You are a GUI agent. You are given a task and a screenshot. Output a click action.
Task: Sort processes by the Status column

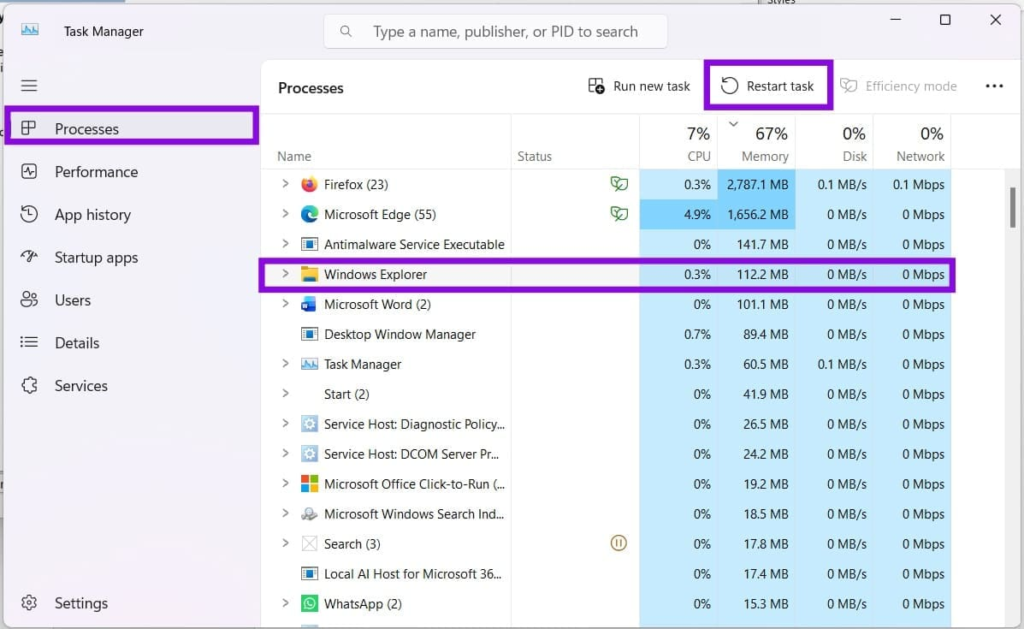pos(575,143)
